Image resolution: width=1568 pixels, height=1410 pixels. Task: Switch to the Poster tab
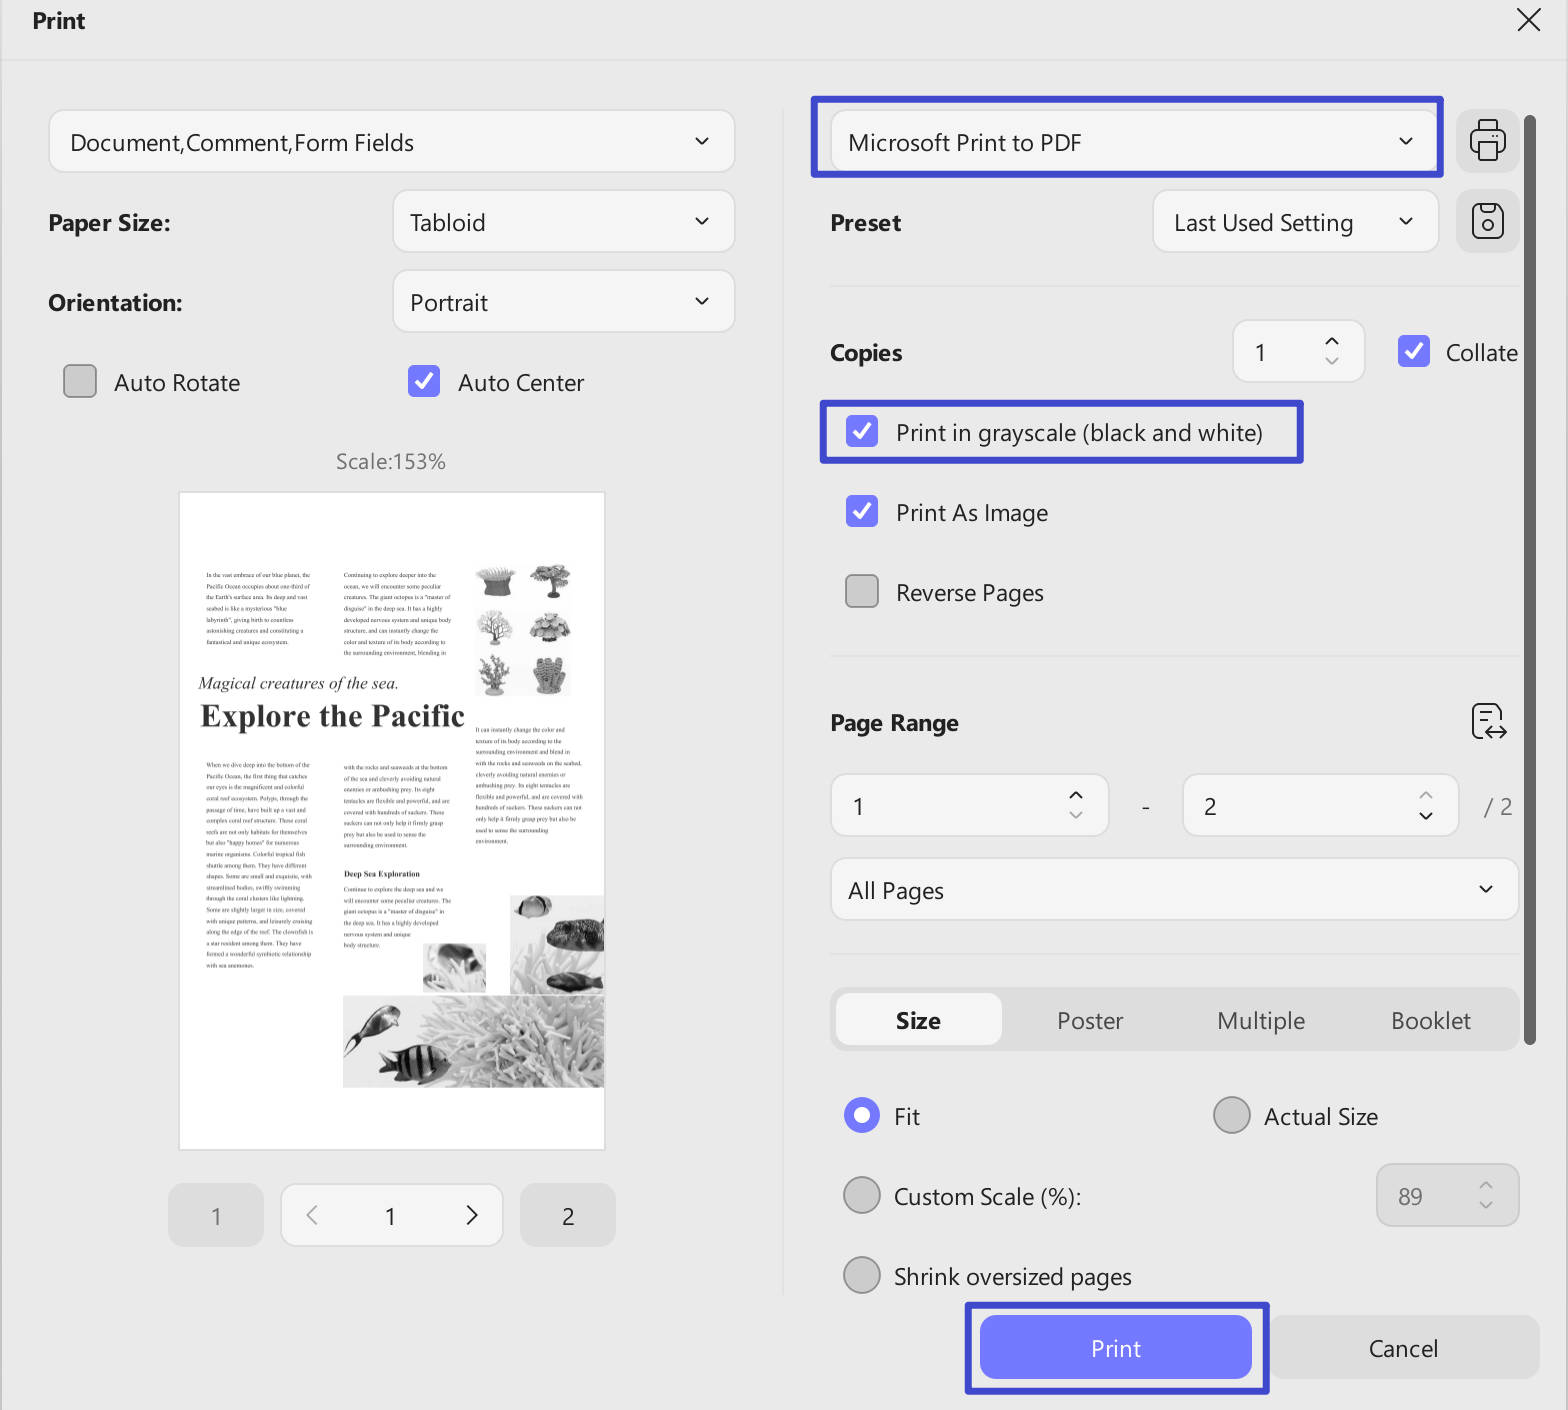tap(1090, 1019)
